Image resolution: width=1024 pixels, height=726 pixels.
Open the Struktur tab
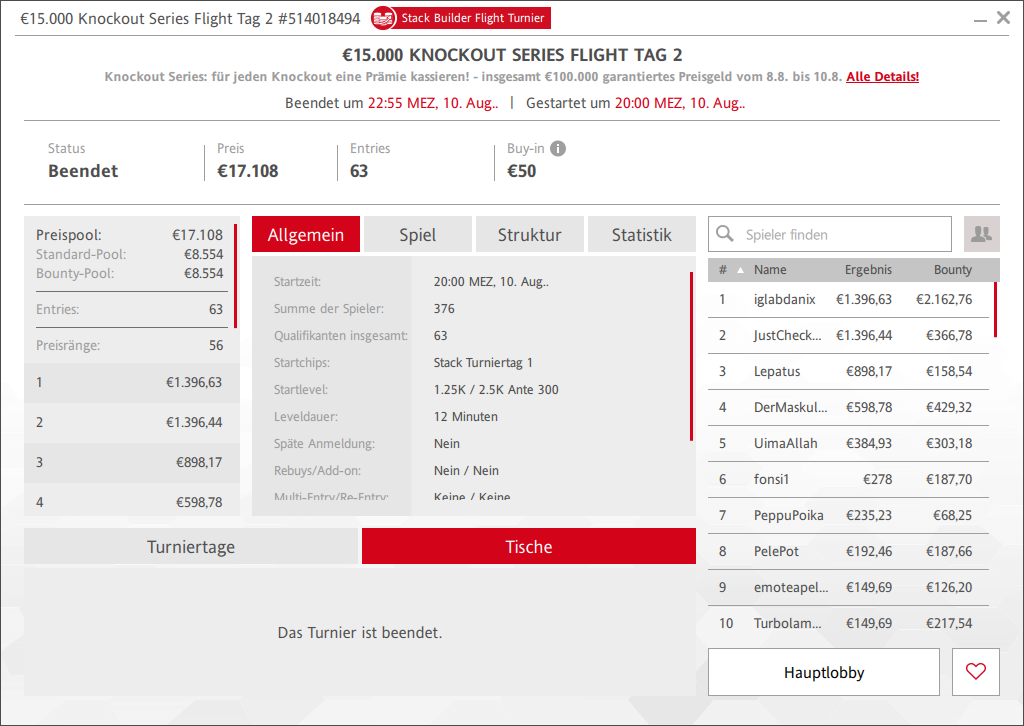(x=529, y=235)
